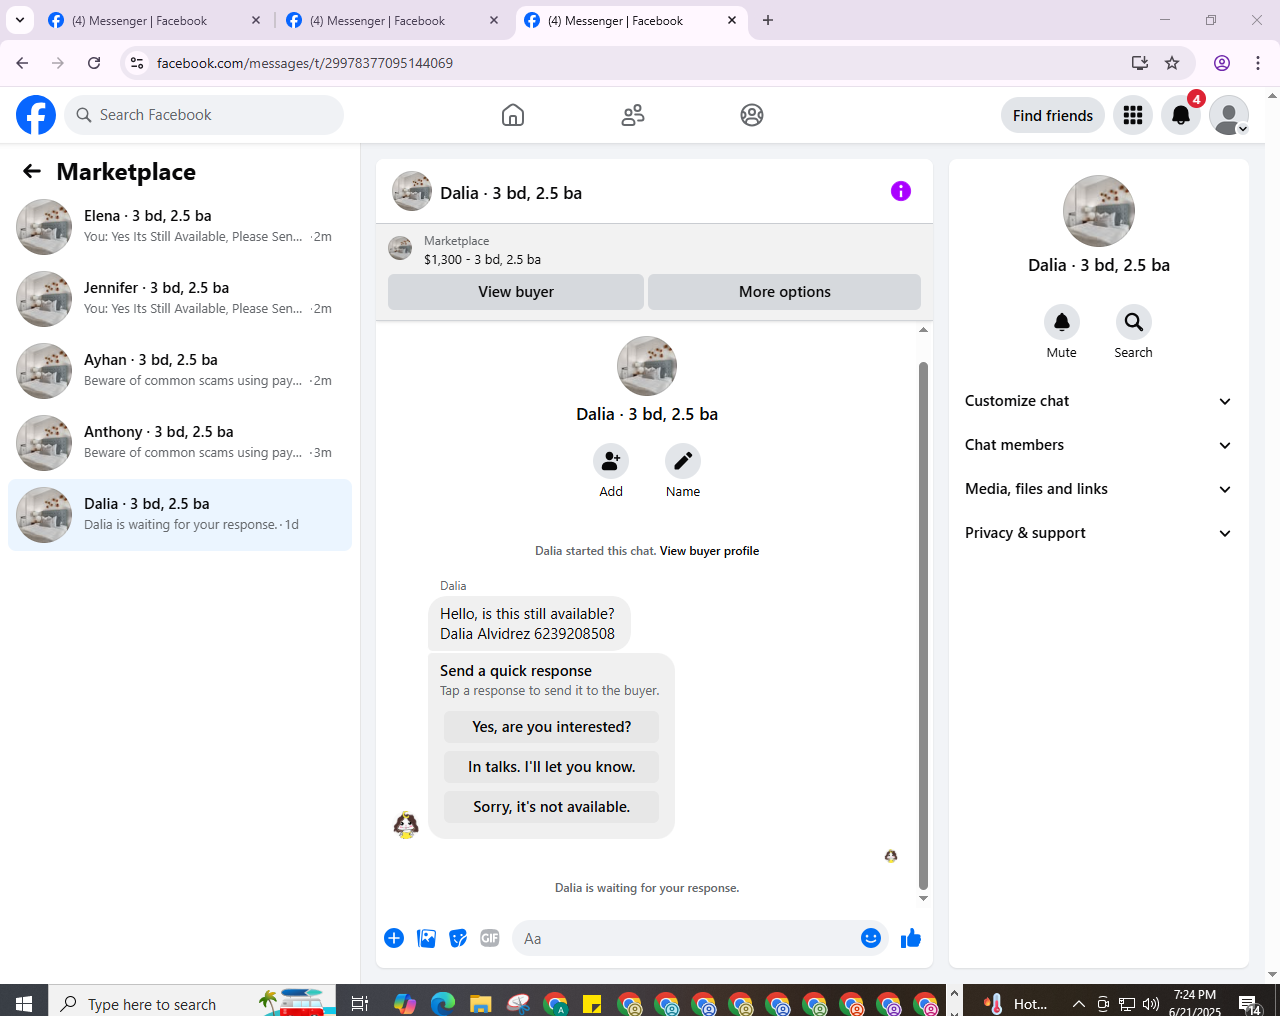
Task: Choose a sticker in the composer
Action: click(x=458, y=938)
